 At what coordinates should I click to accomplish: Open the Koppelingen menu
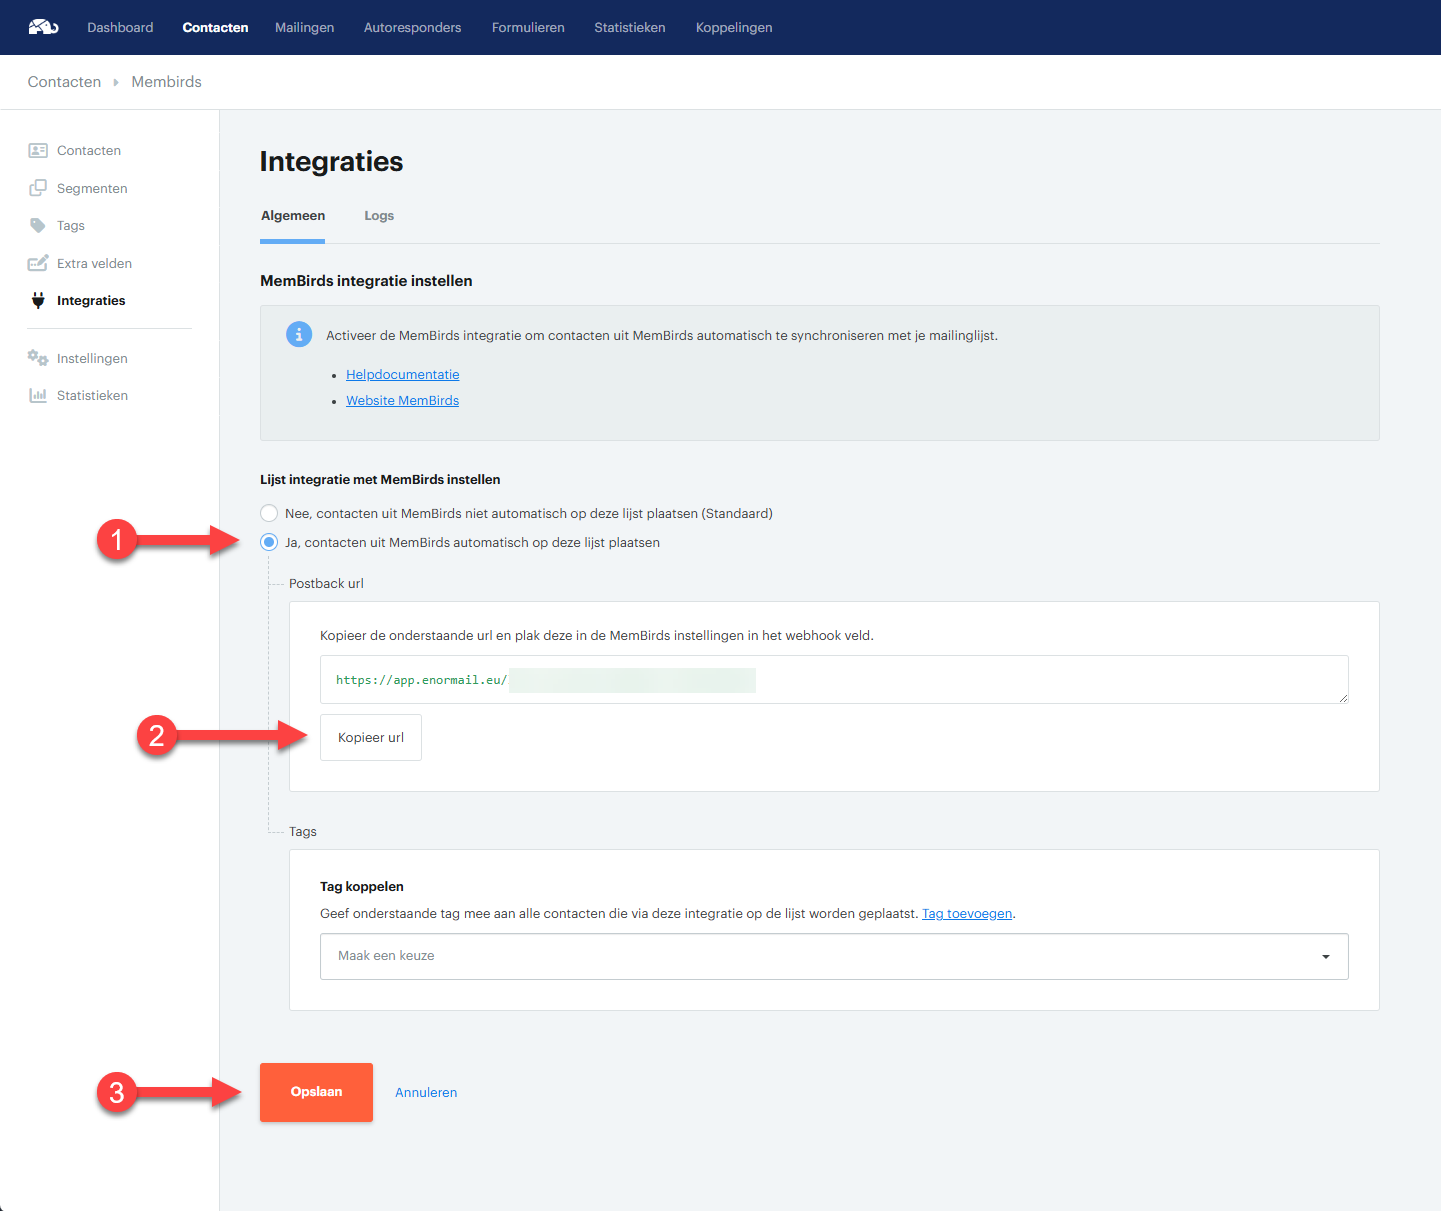click(x=734, y=27)
